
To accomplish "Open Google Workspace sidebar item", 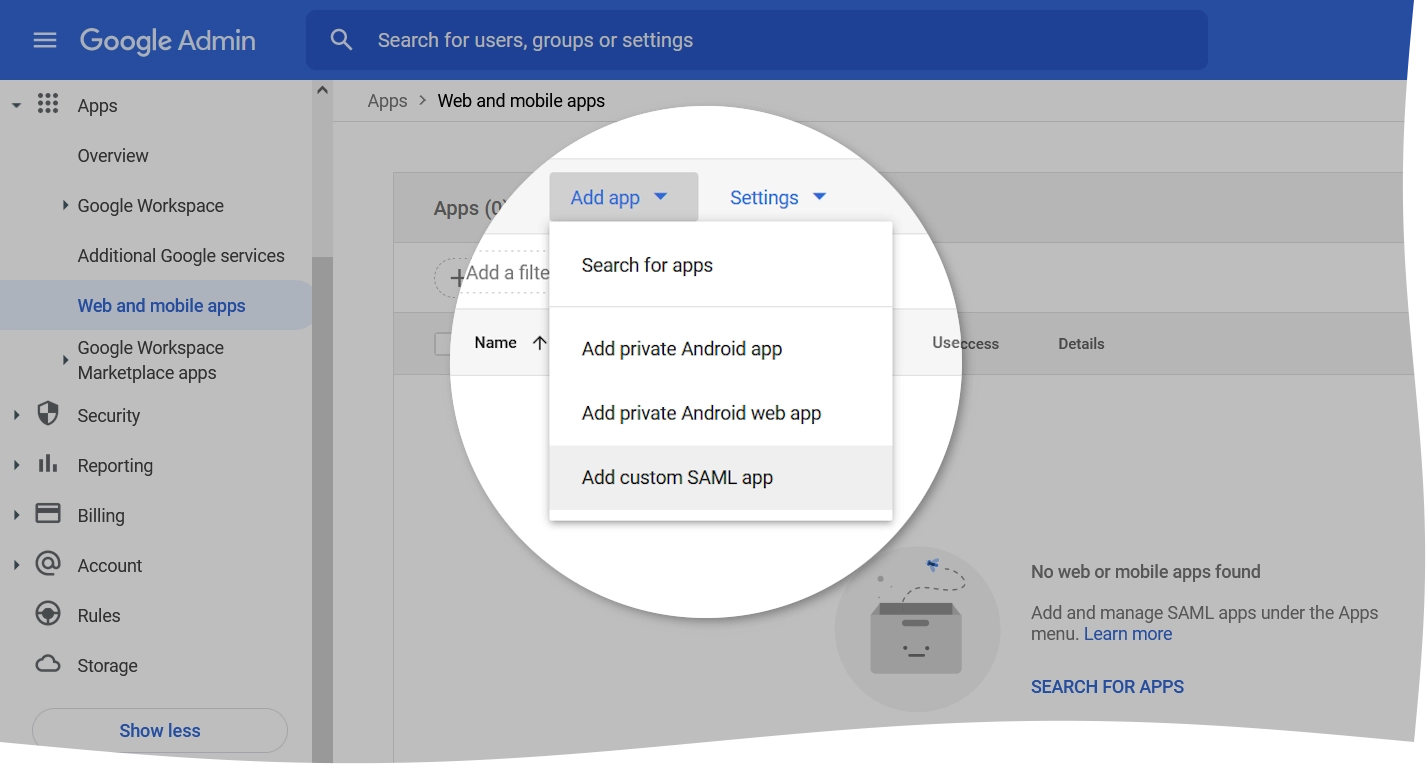I will [x=151, y=205].
